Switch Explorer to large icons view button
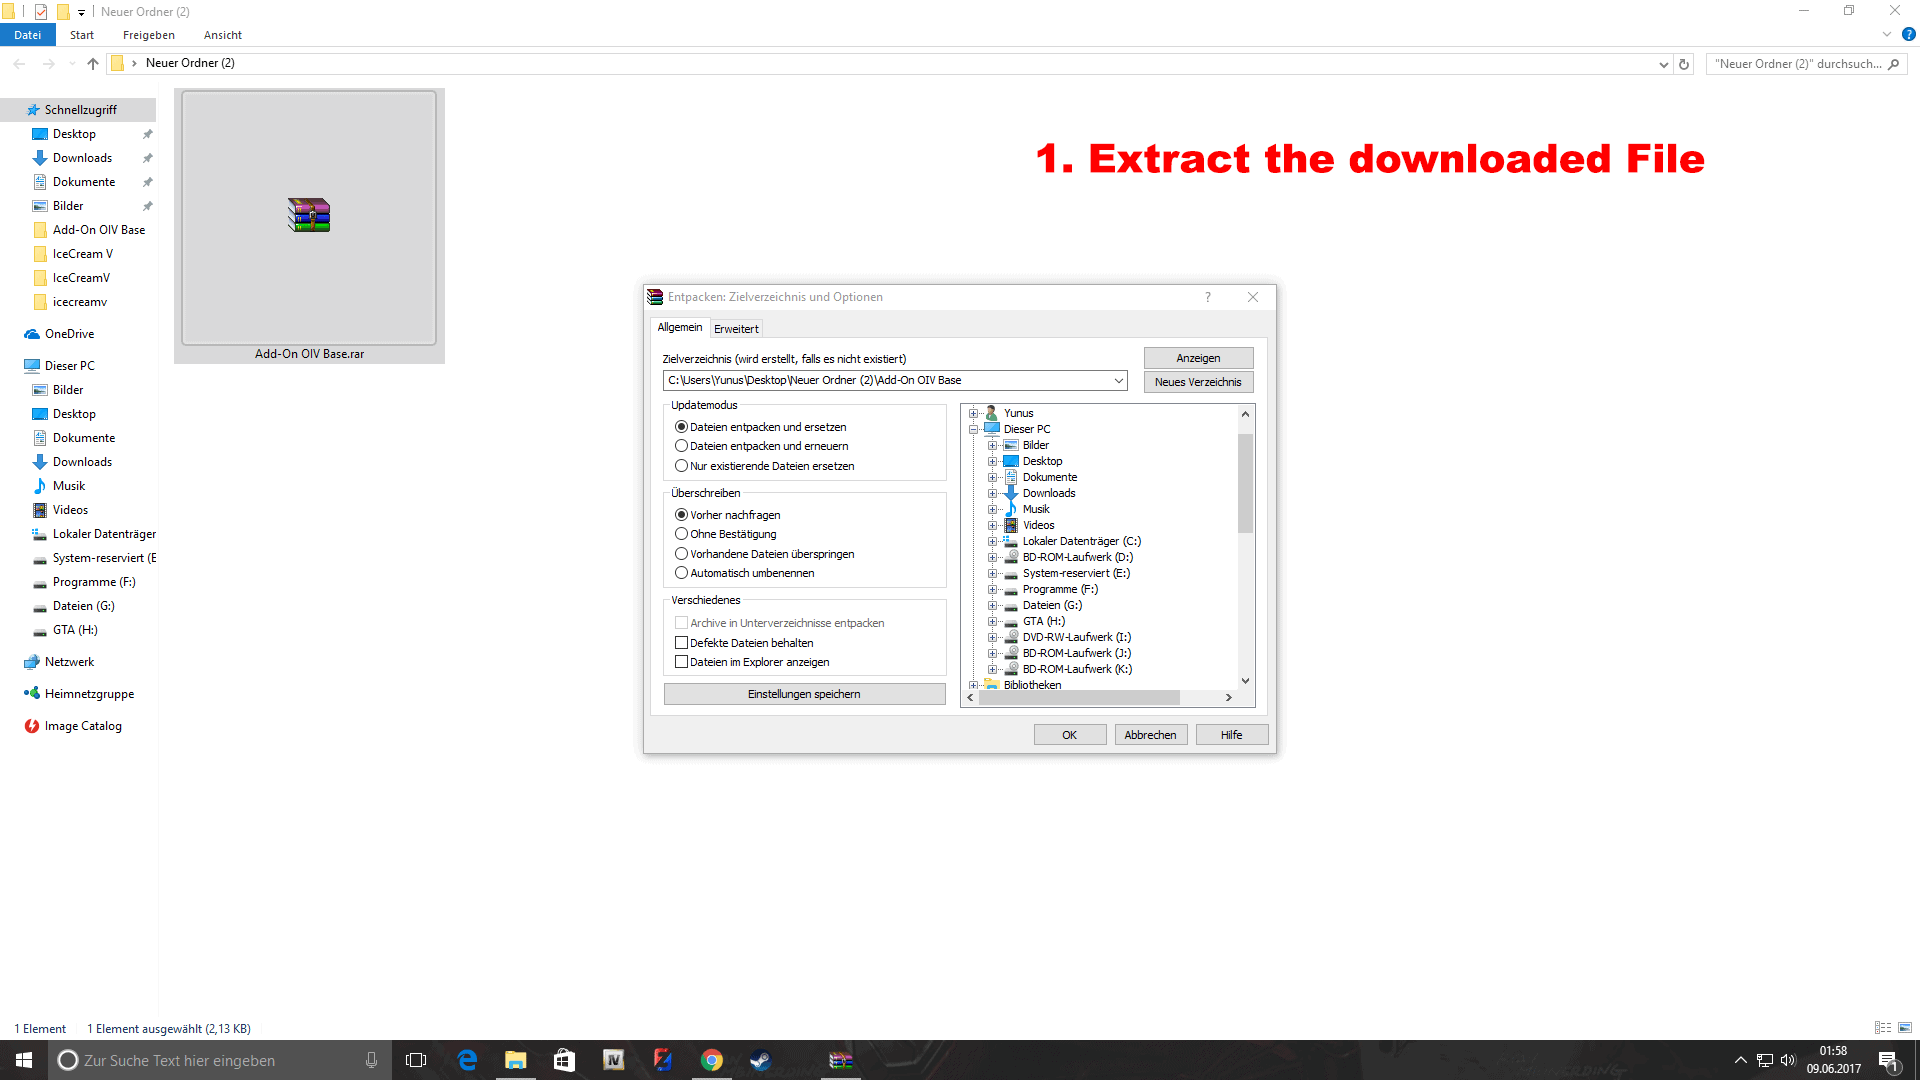Viewport: 1920px width, 1080px height. click(1905, 1028)
